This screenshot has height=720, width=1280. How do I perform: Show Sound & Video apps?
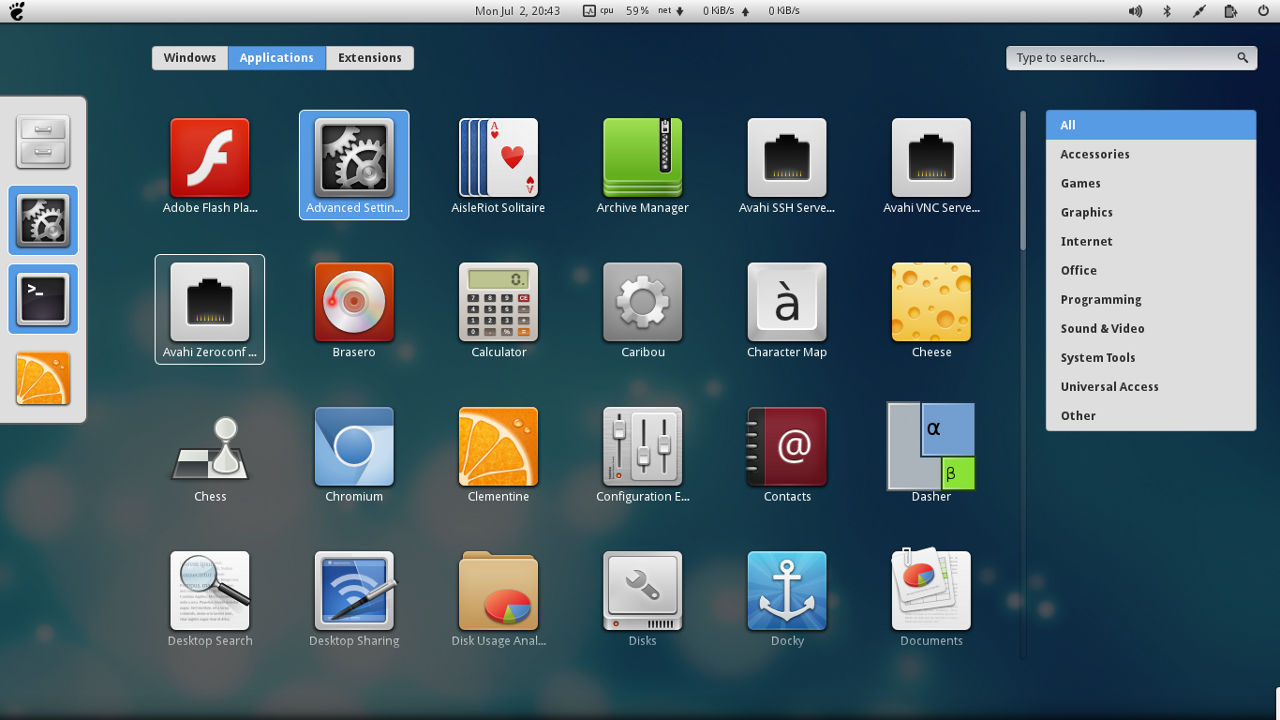click(x=1151, y=328)
